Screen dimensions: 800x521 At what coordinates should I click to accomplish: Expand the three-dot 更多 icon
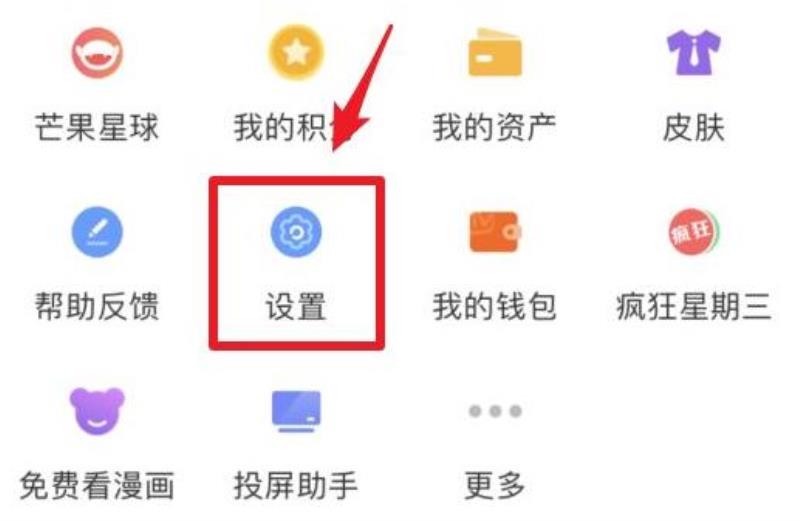(495, 411)
